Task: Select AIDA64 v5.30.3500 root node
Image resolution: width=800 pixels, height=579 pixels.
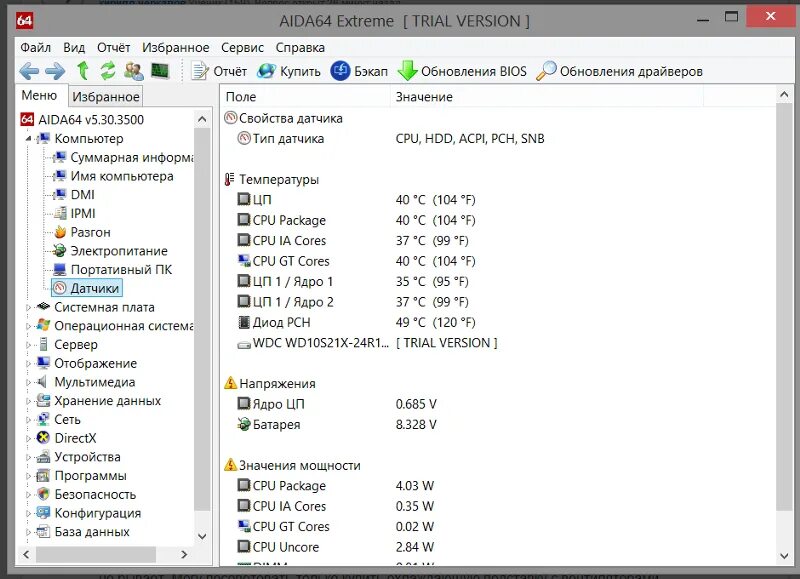Action: click(82, 120)
